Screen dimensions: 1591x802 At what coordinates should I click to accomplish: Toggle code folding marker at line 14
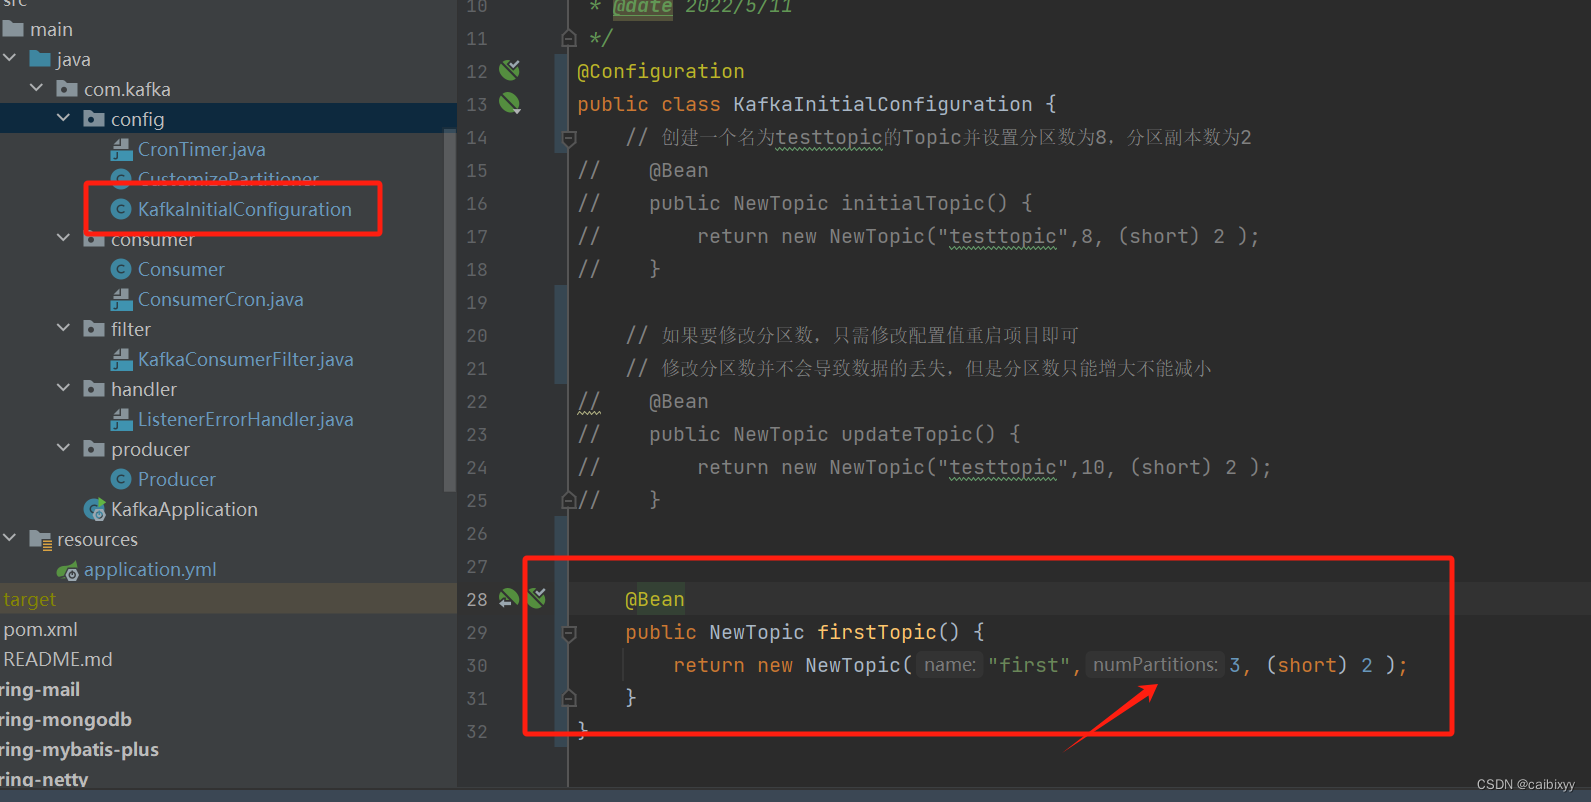pos(569,137)
